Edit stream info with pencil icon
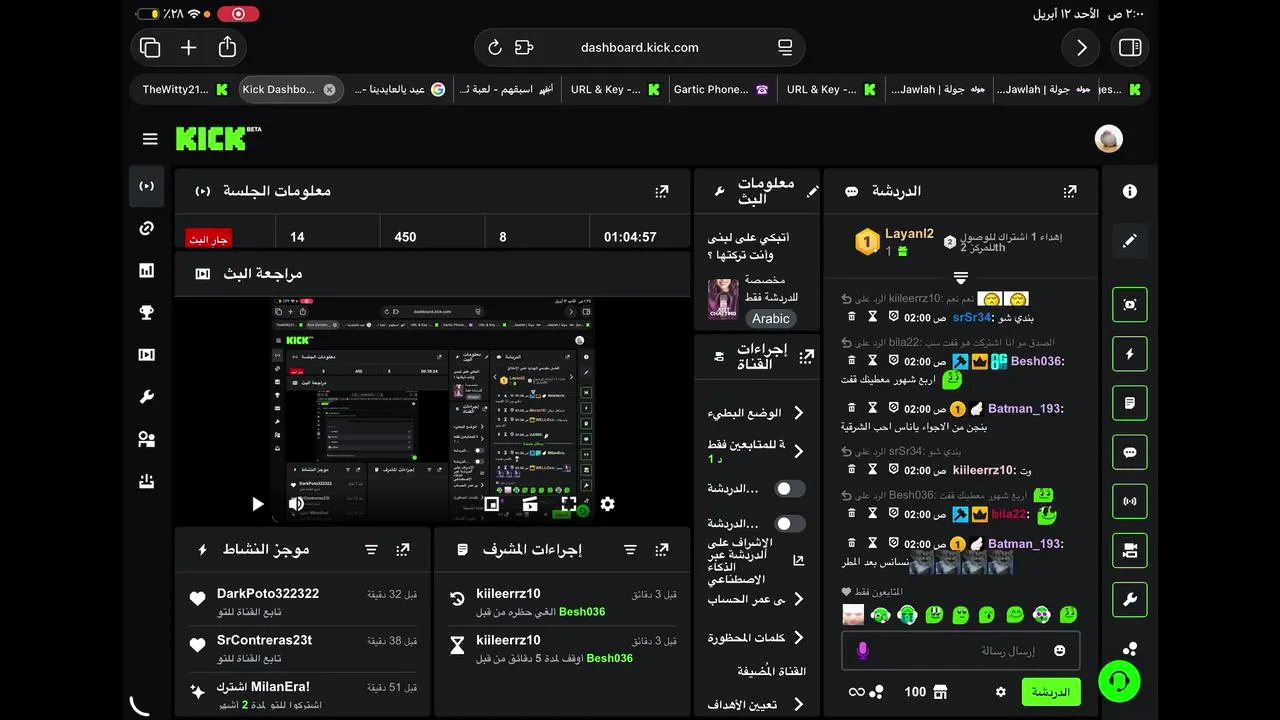Screen dimensions: 1280x720 (813, 191)
